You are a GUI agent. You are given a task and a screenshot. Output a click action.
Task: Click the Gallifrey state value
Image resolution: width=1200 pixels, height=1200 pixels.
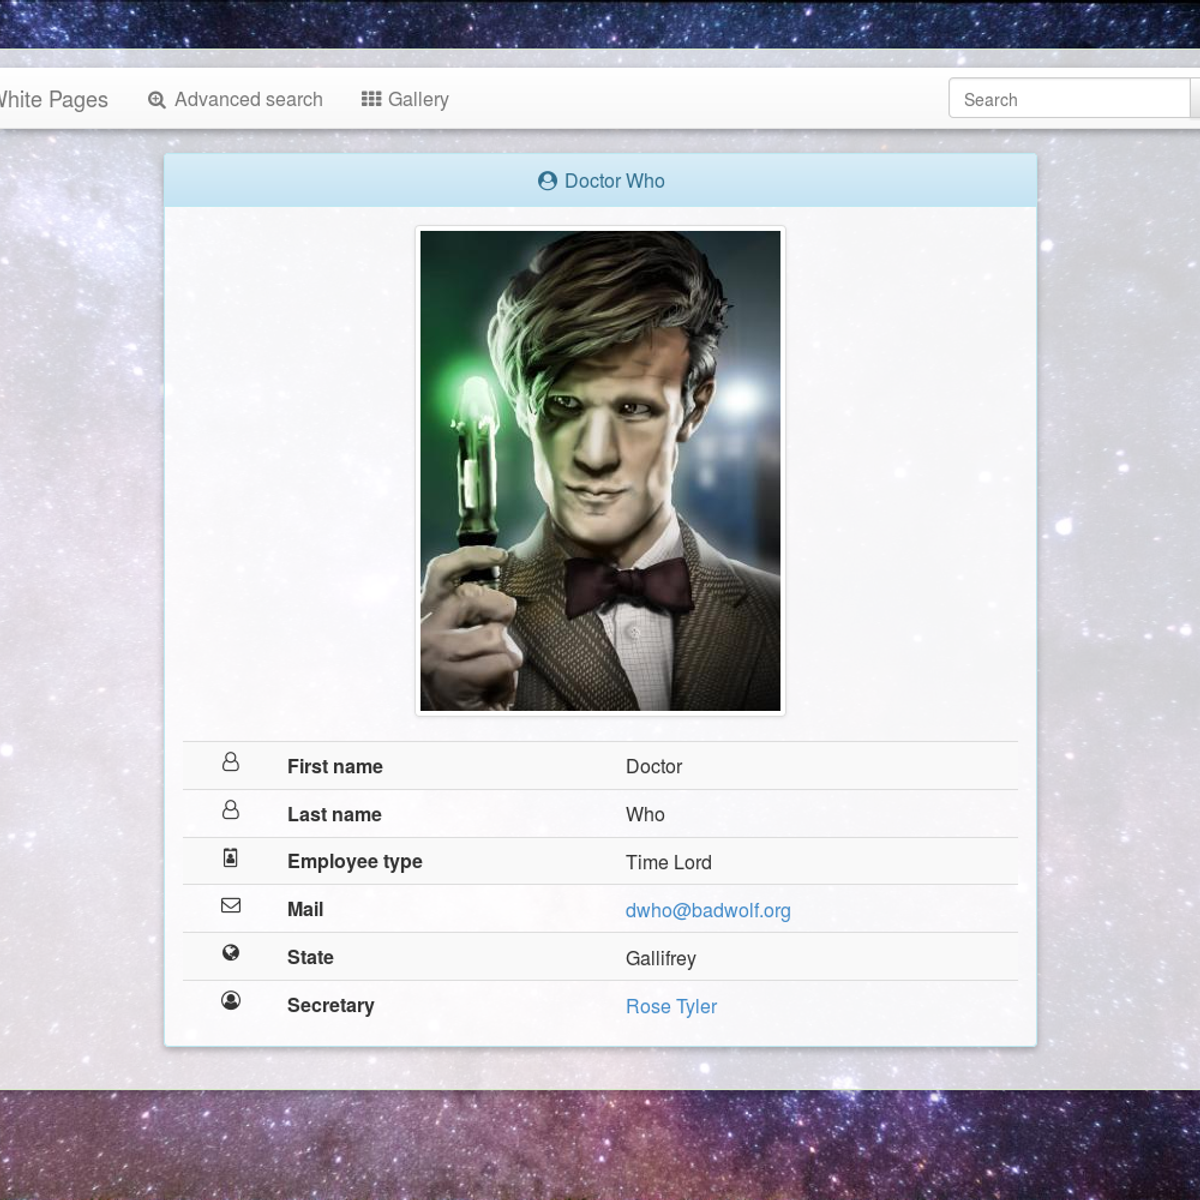tap(660, 959)
